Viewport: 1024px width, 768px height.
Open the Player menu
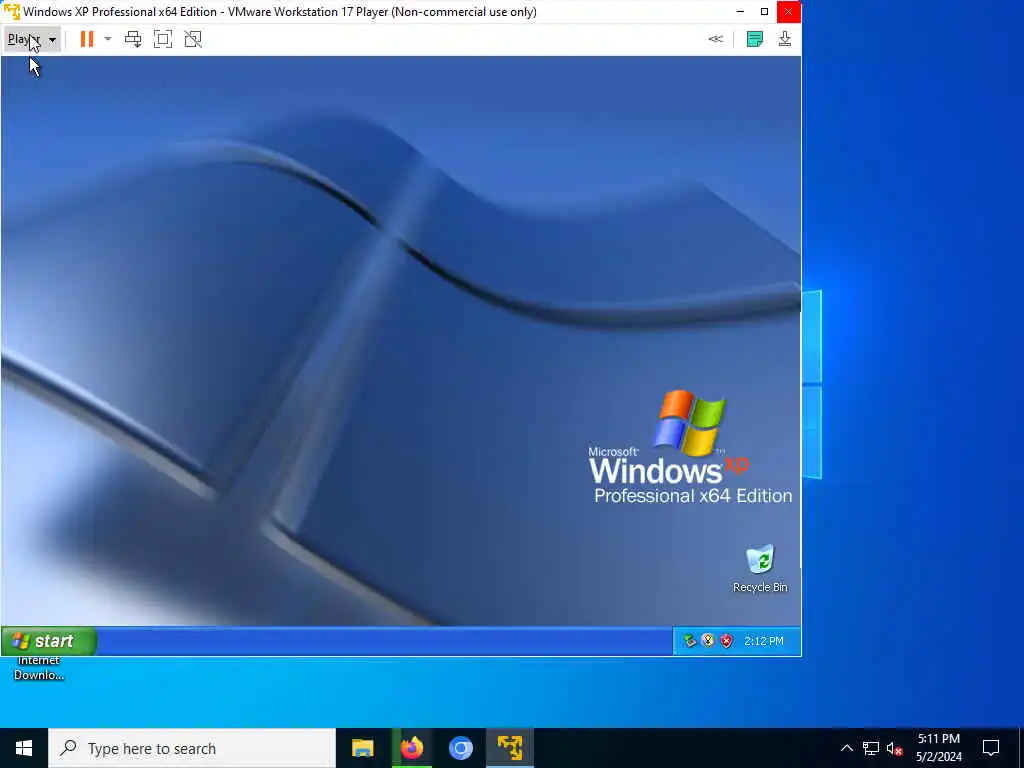coord(32,39)
